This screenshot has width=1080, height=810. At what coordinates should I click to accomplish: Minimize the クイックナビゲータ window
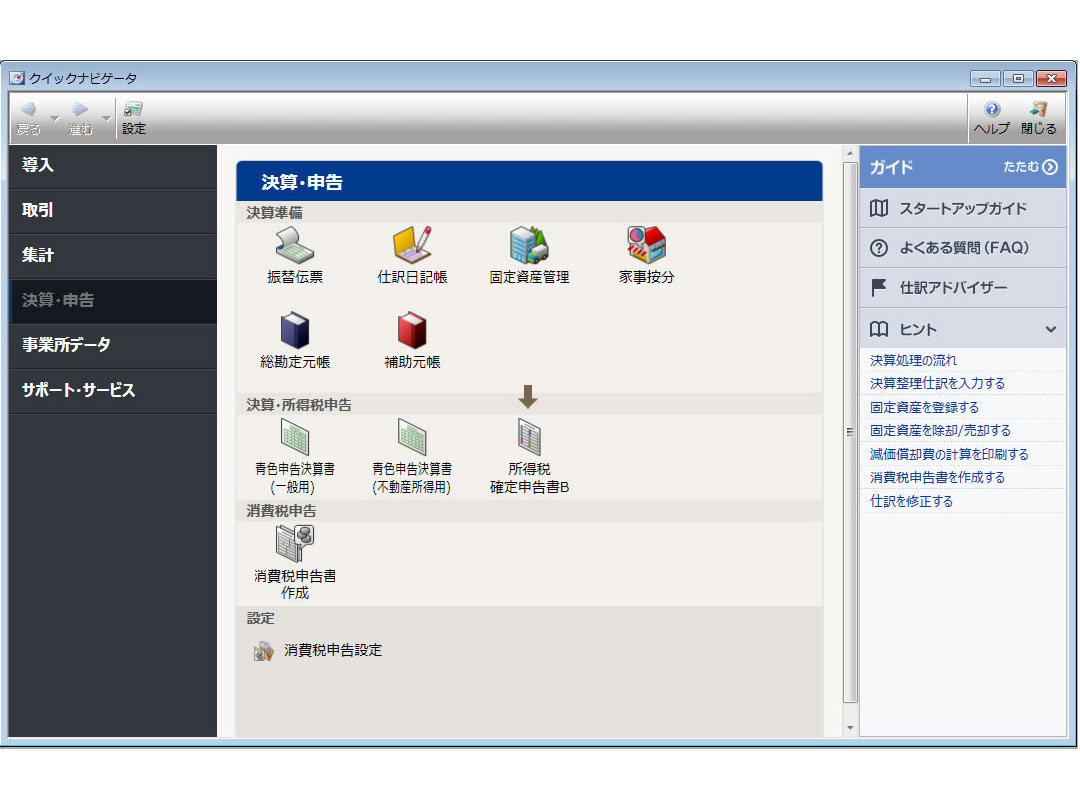point(986,79)
